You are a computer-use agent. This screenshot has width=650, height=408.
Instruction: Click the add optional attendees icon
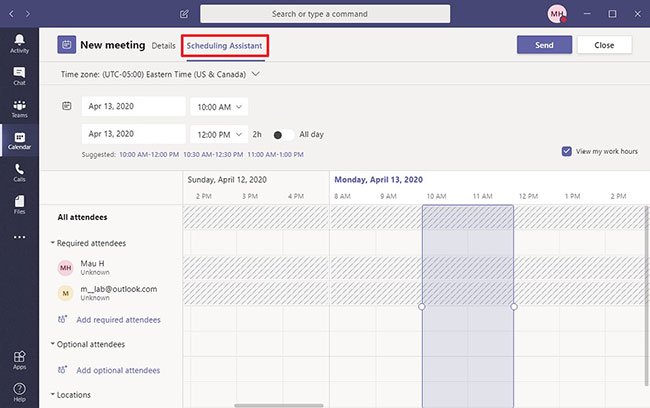pos(62,370)
